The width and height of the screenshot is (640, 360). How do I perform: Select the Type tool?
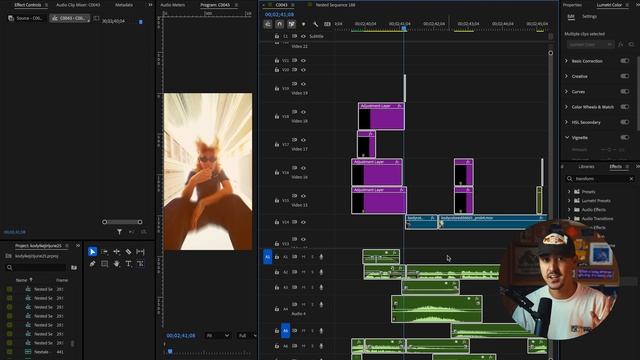(x=128, y=264)
